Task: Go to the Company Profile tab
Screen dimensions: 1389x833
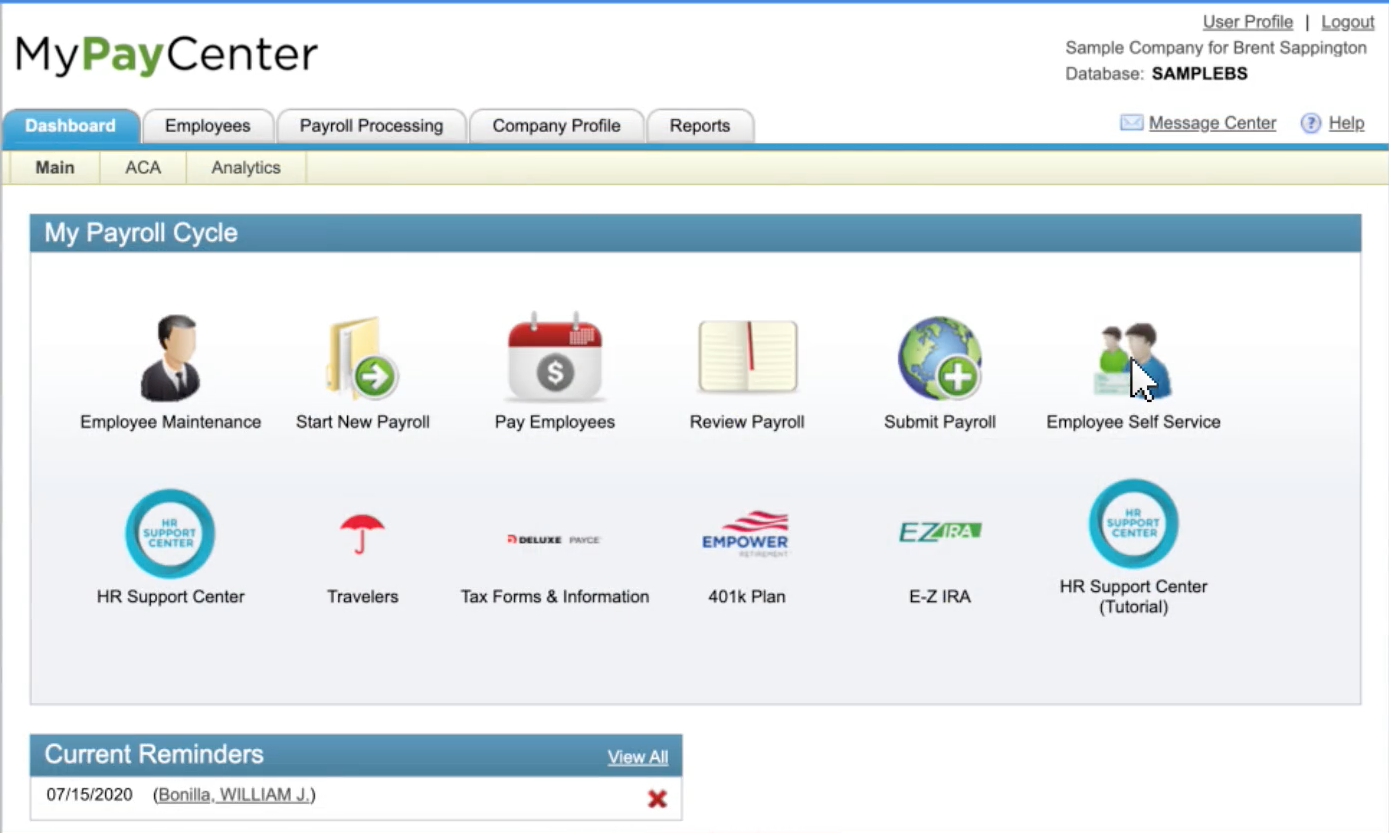Action: (556, 126)
